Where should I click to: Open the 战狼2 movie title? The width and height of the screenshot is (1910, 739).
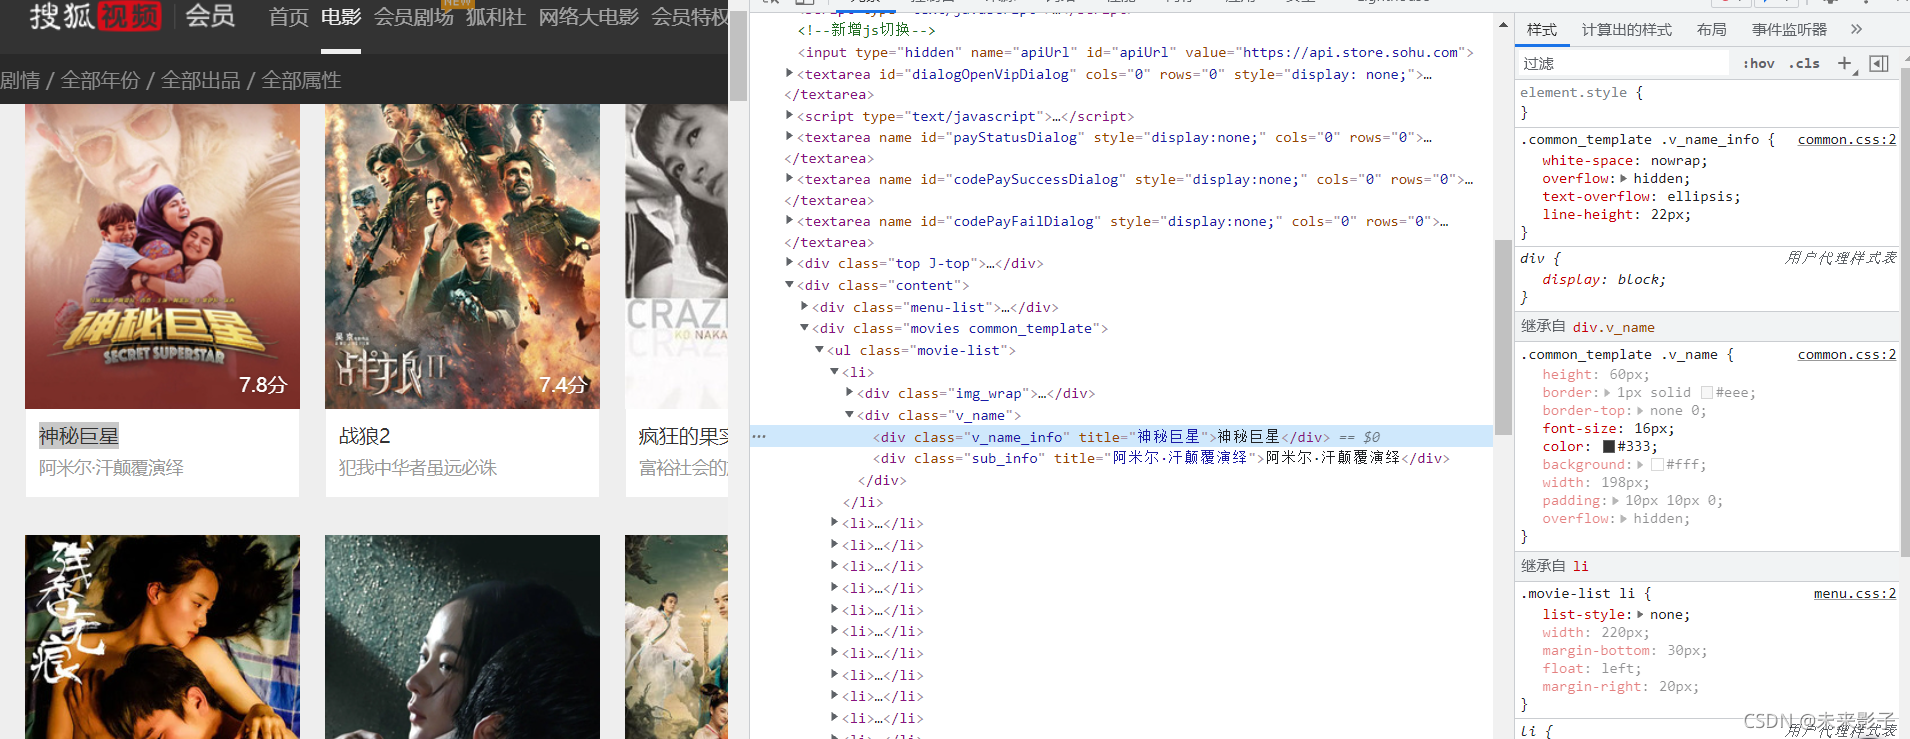tap(365, 436)
